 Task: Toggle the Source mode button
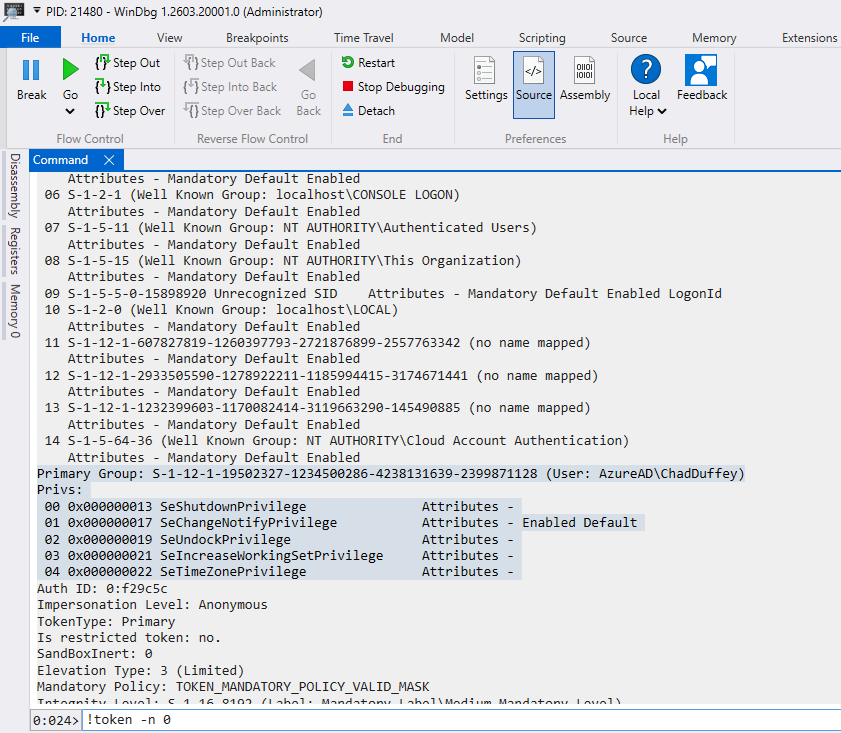[x=534, y=85]
